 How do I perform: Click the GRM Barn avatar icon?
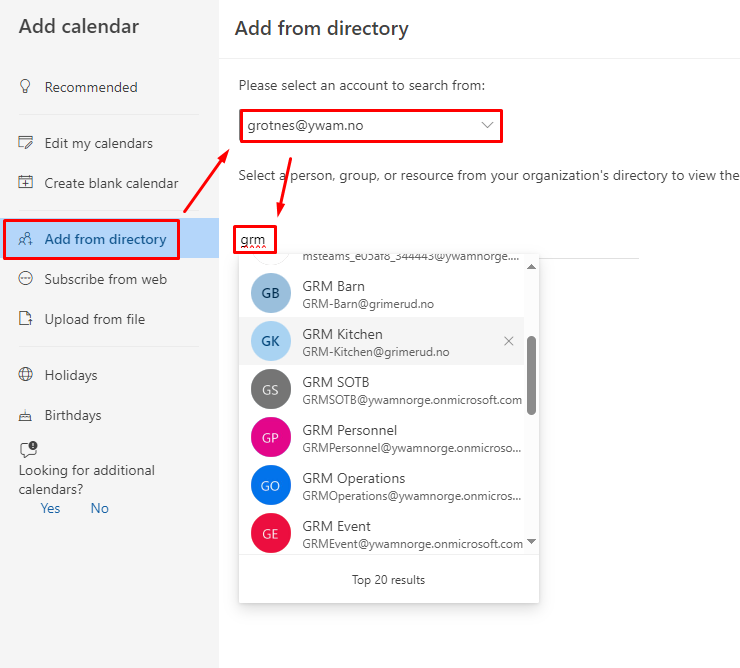coord(270,294)
